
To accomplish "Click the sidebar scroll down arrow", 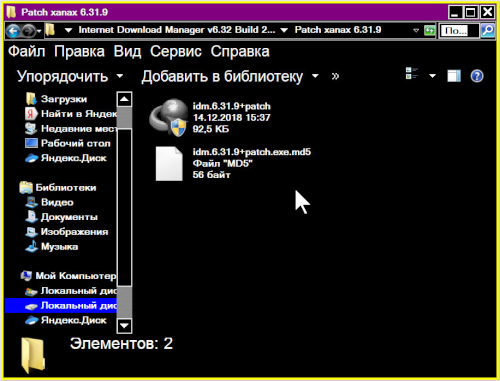I will [x=124, y=326].
